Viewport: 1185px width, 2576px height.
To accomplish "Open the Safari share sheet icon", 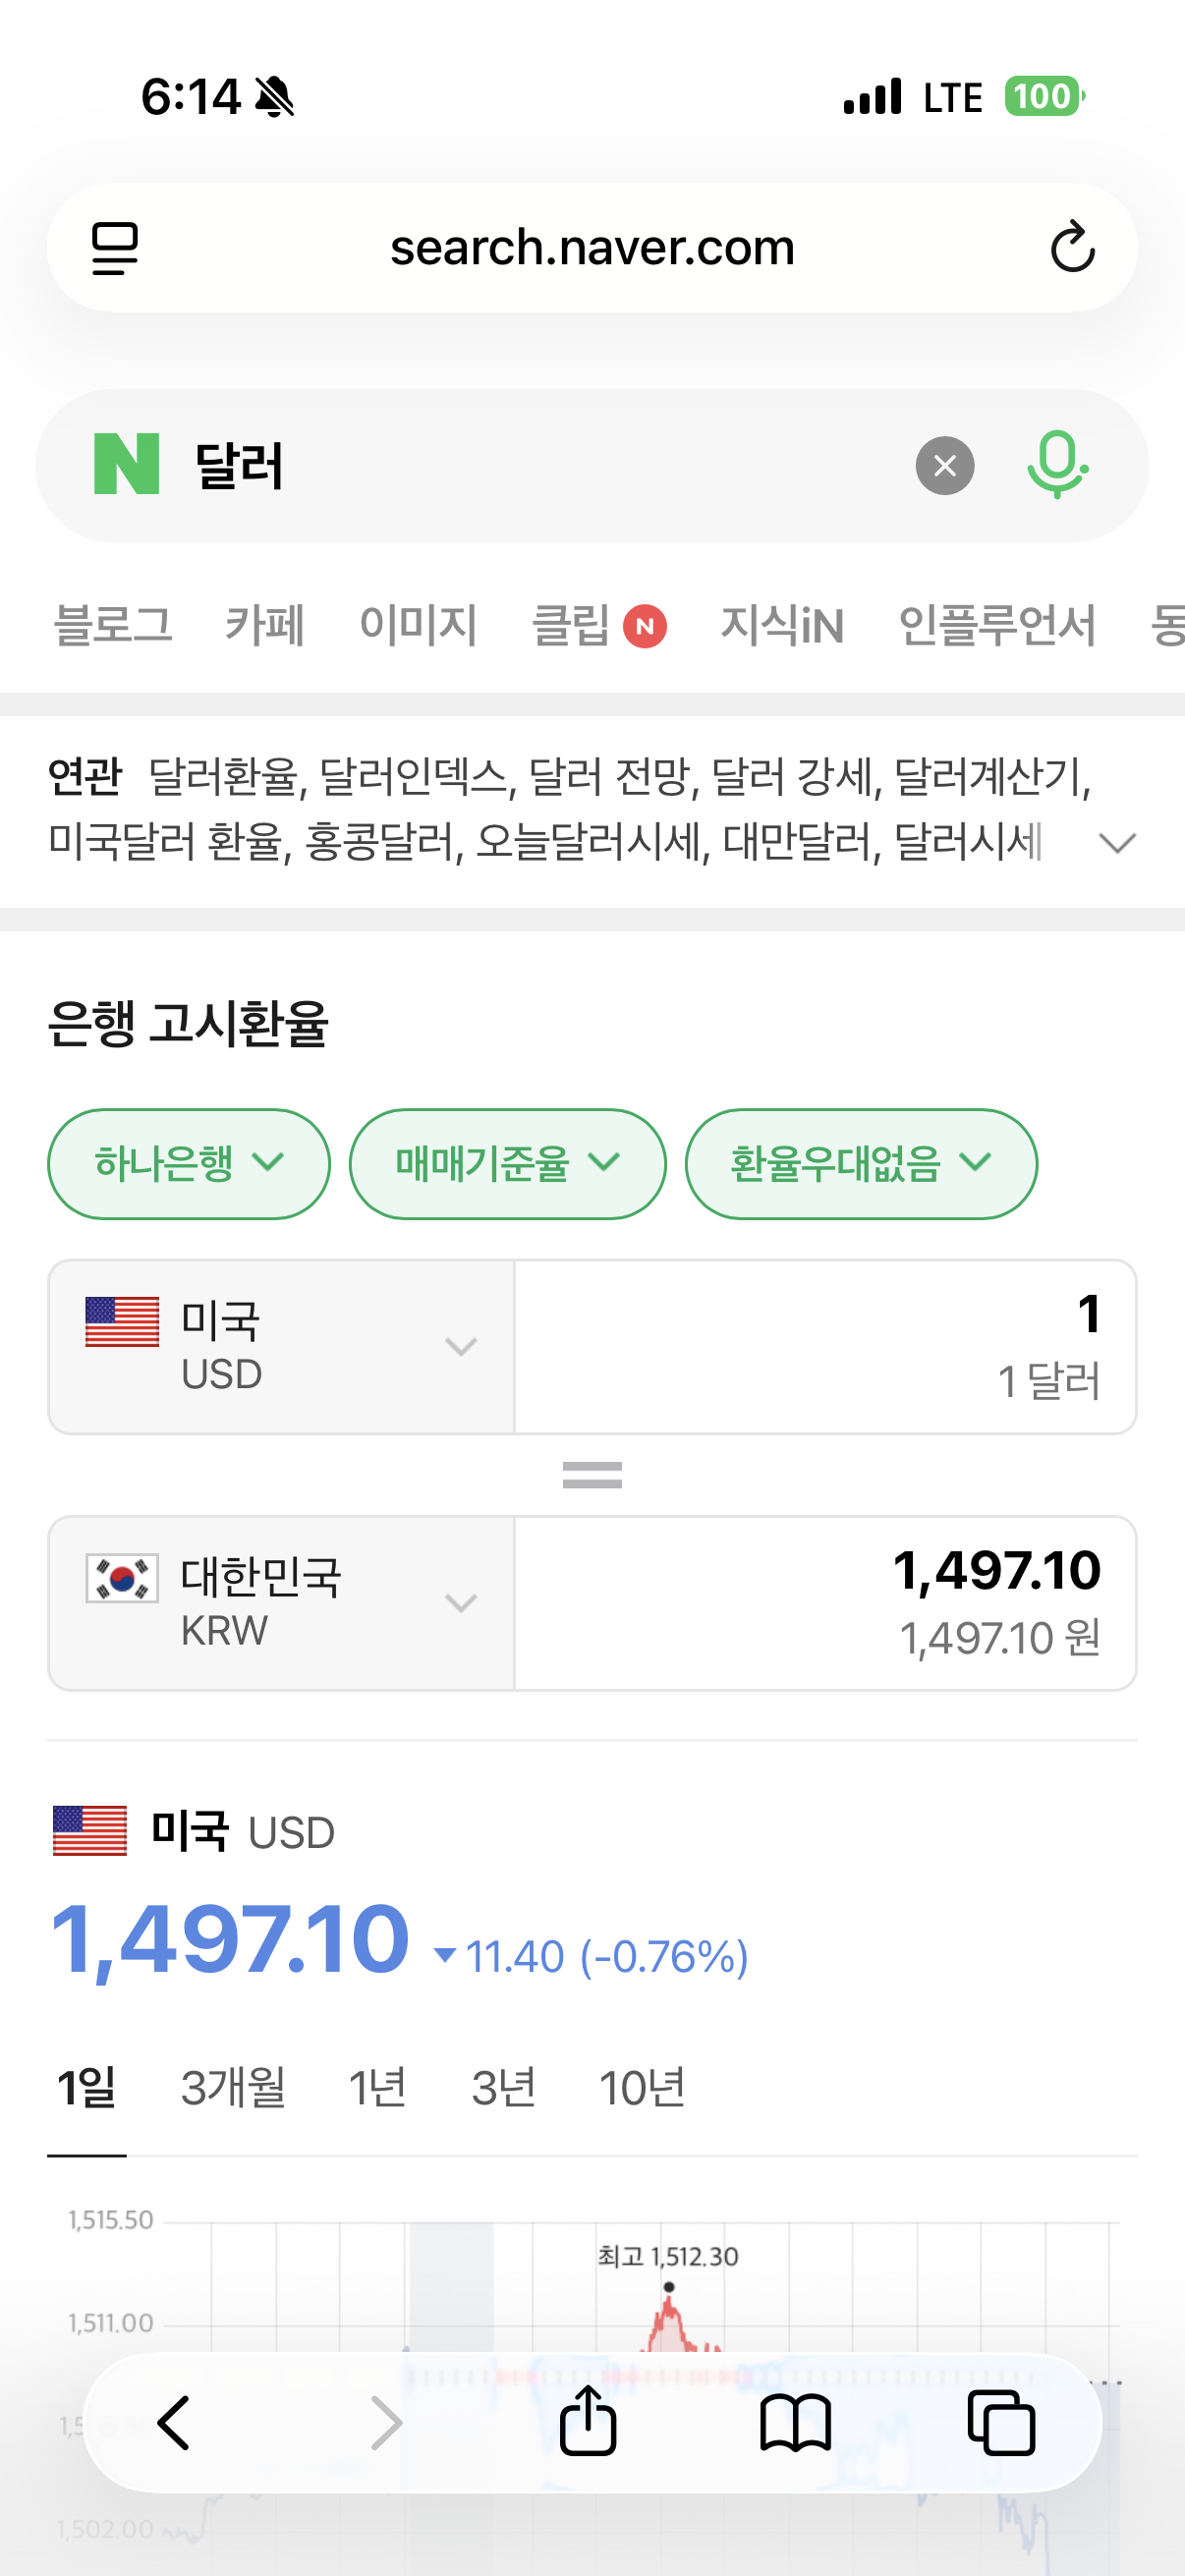I will tap(587, 2422).
